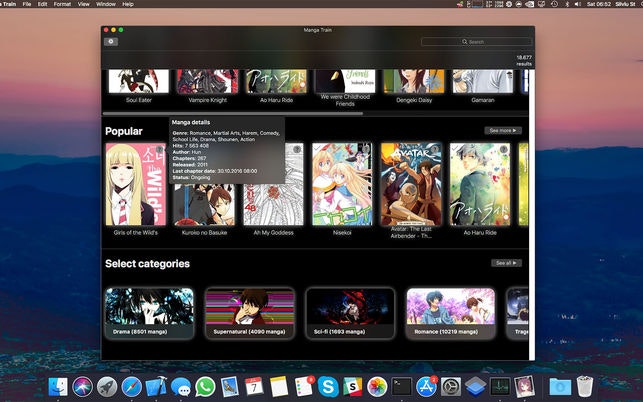The height and width of the screenshot is (402, 643).
Task: Open the Edit menu
Action: click(x=42, y=4)
